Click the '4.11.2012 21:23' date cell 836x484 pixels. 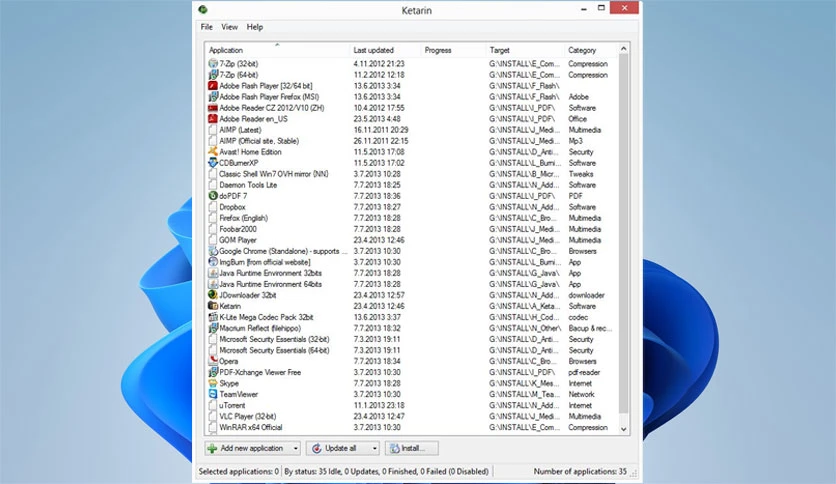[x=379, y=63]
